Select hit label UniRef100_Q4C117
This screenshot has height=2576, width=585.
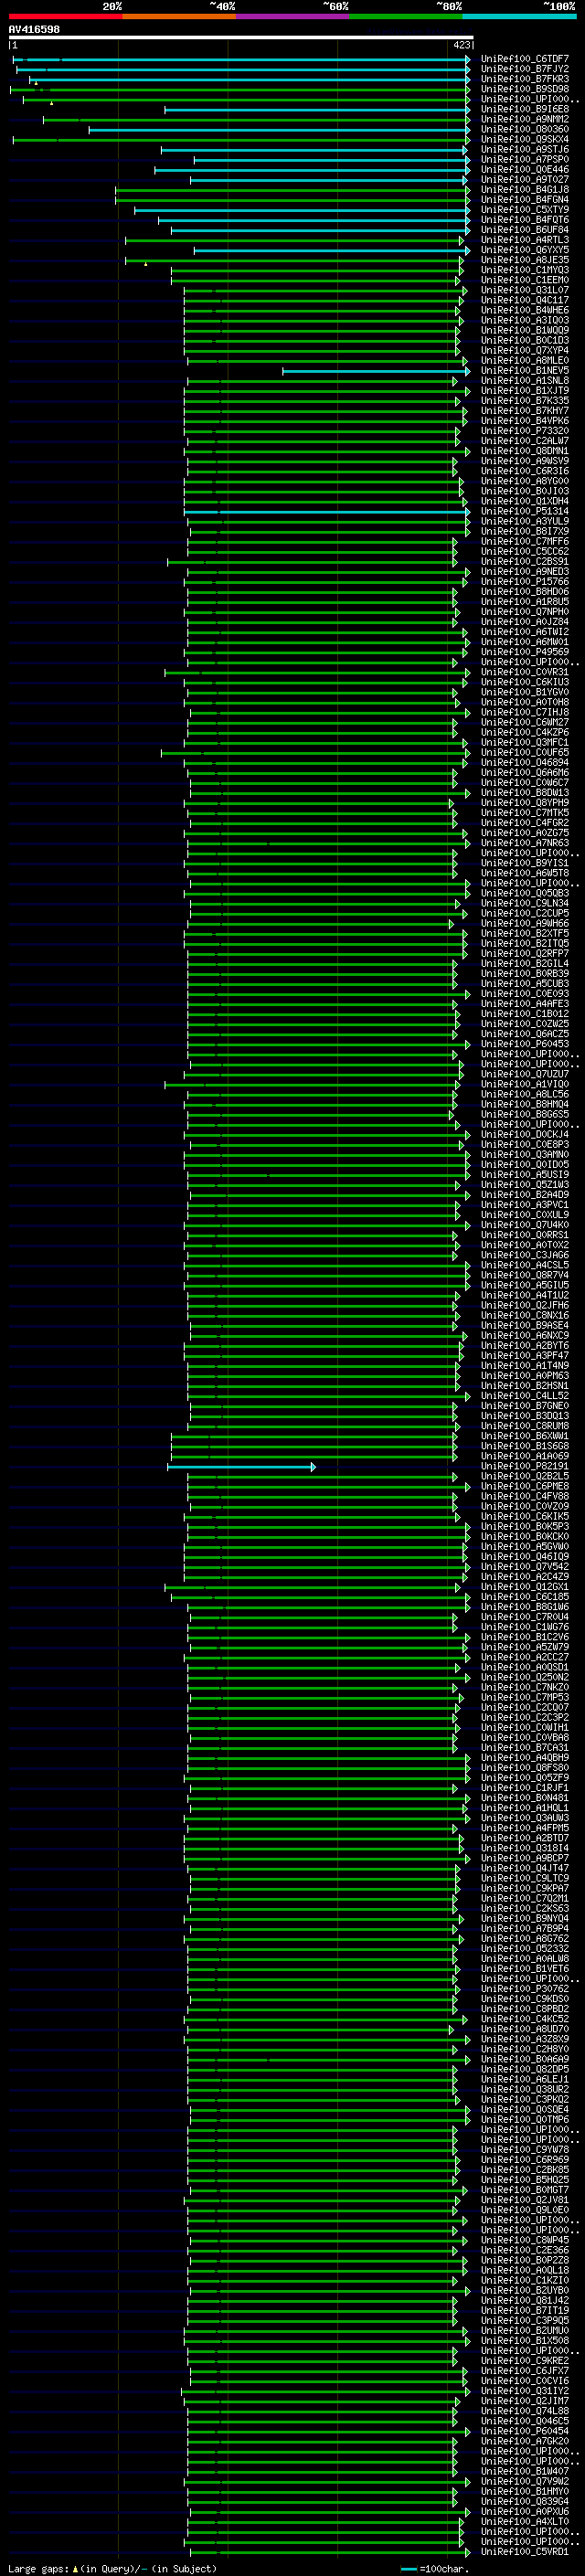point(525,300)
